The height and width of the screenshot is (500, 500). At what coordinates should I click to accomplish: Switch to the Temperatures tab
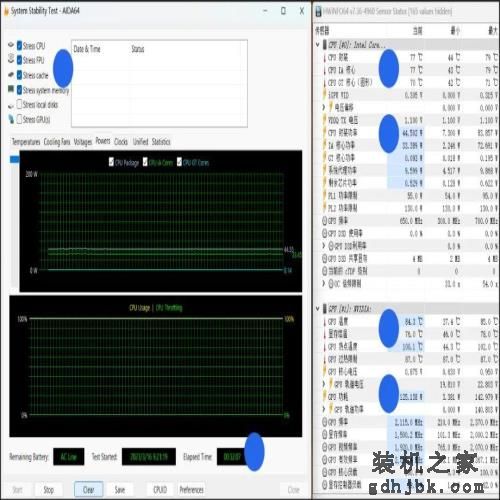(26, 142)
